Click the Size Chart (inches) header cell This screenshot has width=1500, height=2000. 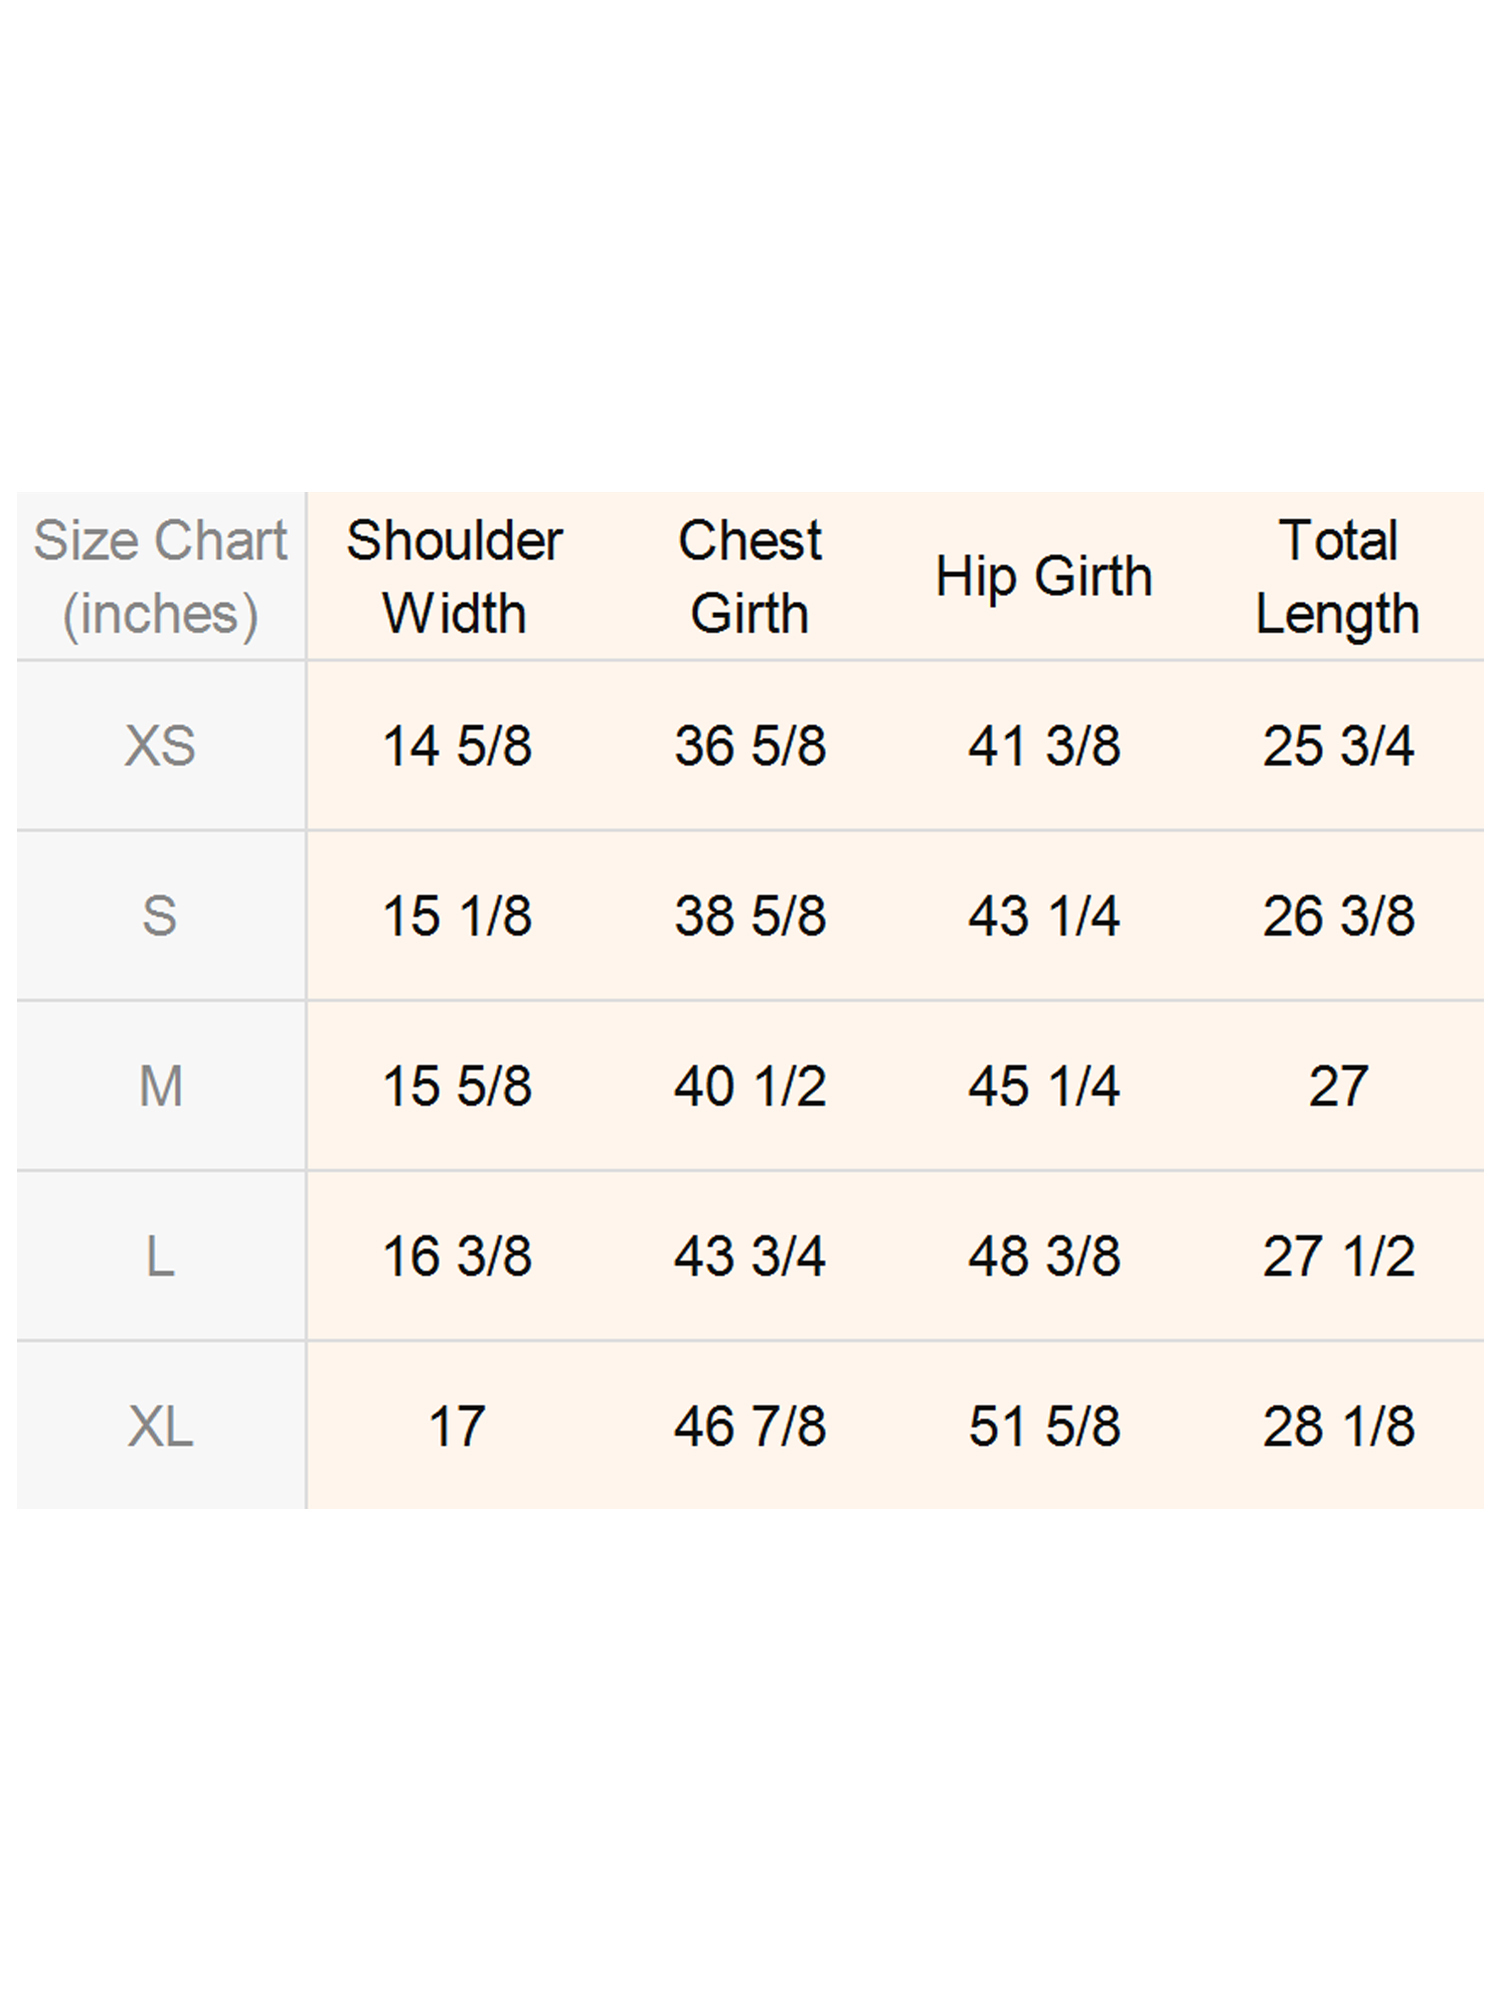[160, 577]
